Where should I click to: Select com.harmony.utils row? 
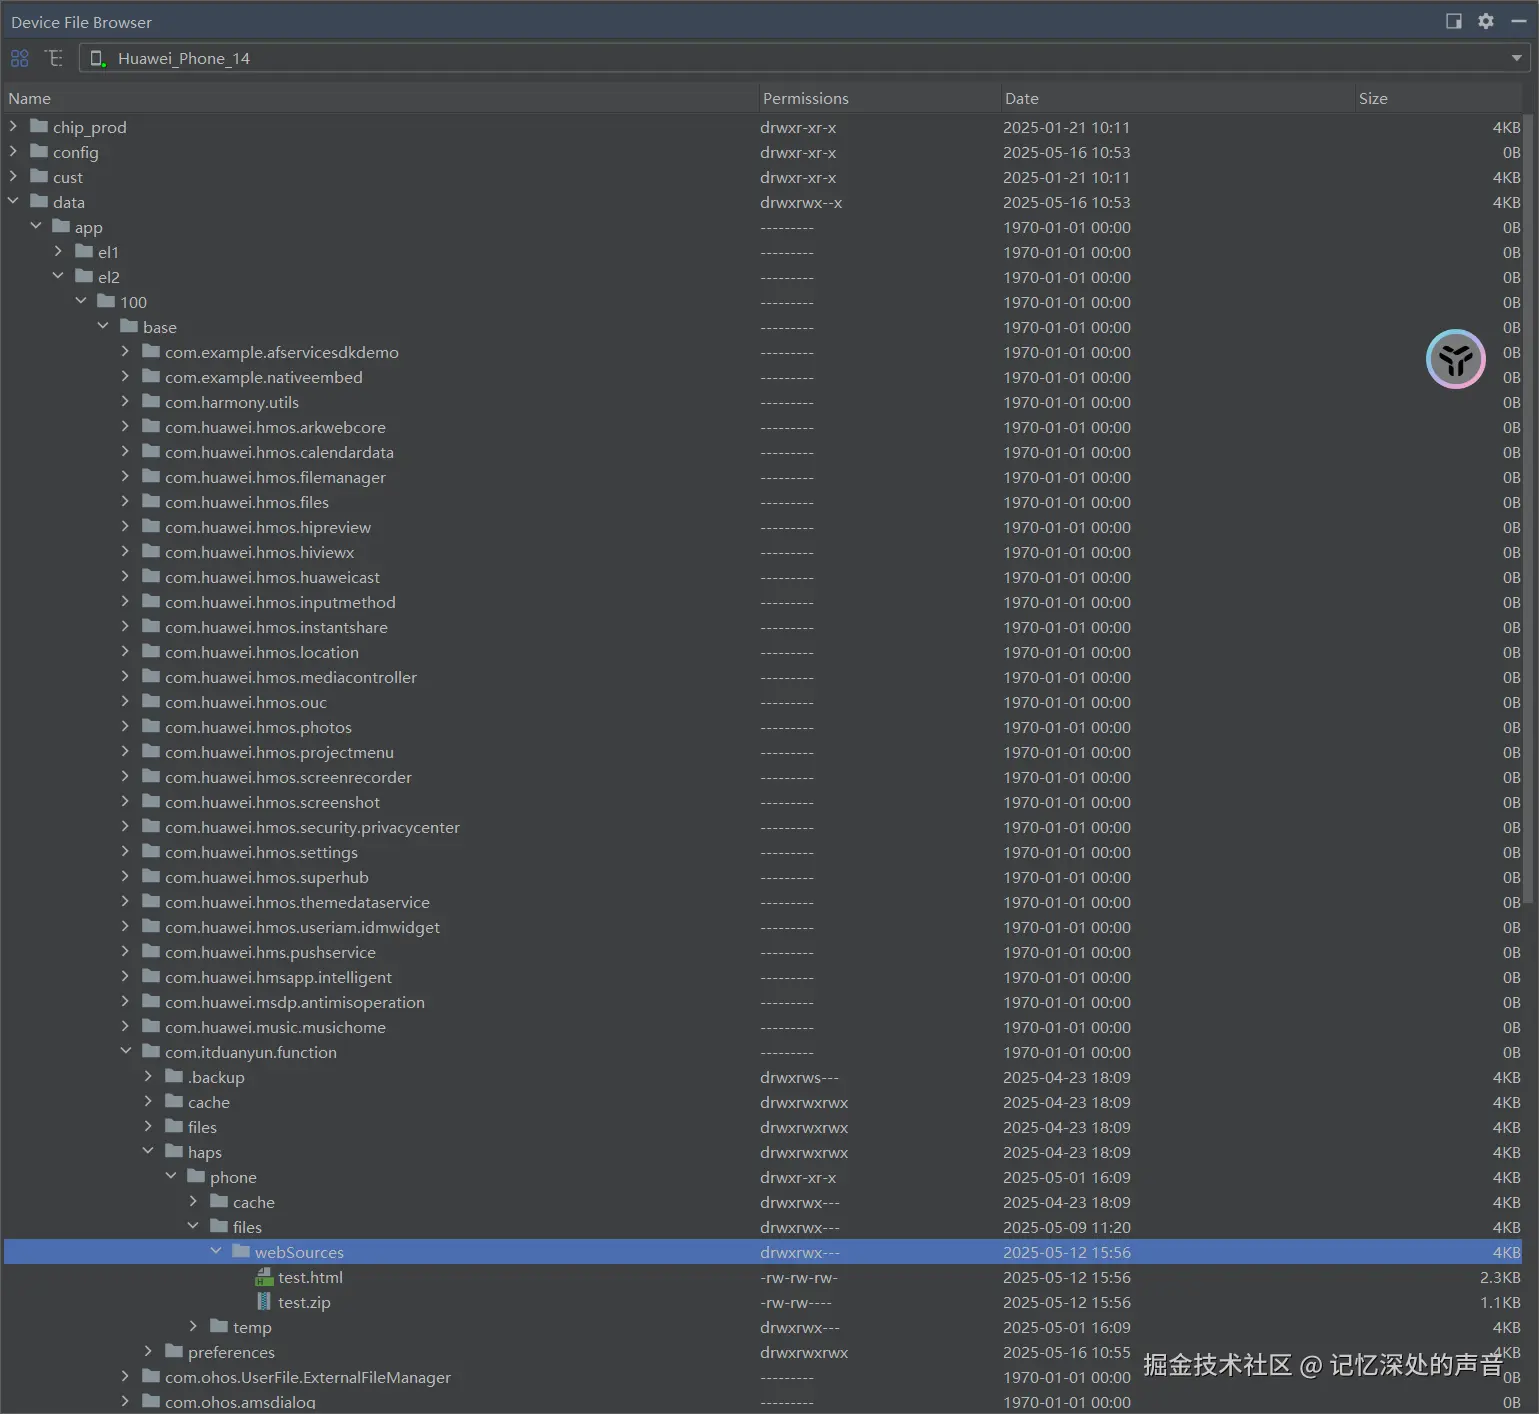(x=763, y=402)
